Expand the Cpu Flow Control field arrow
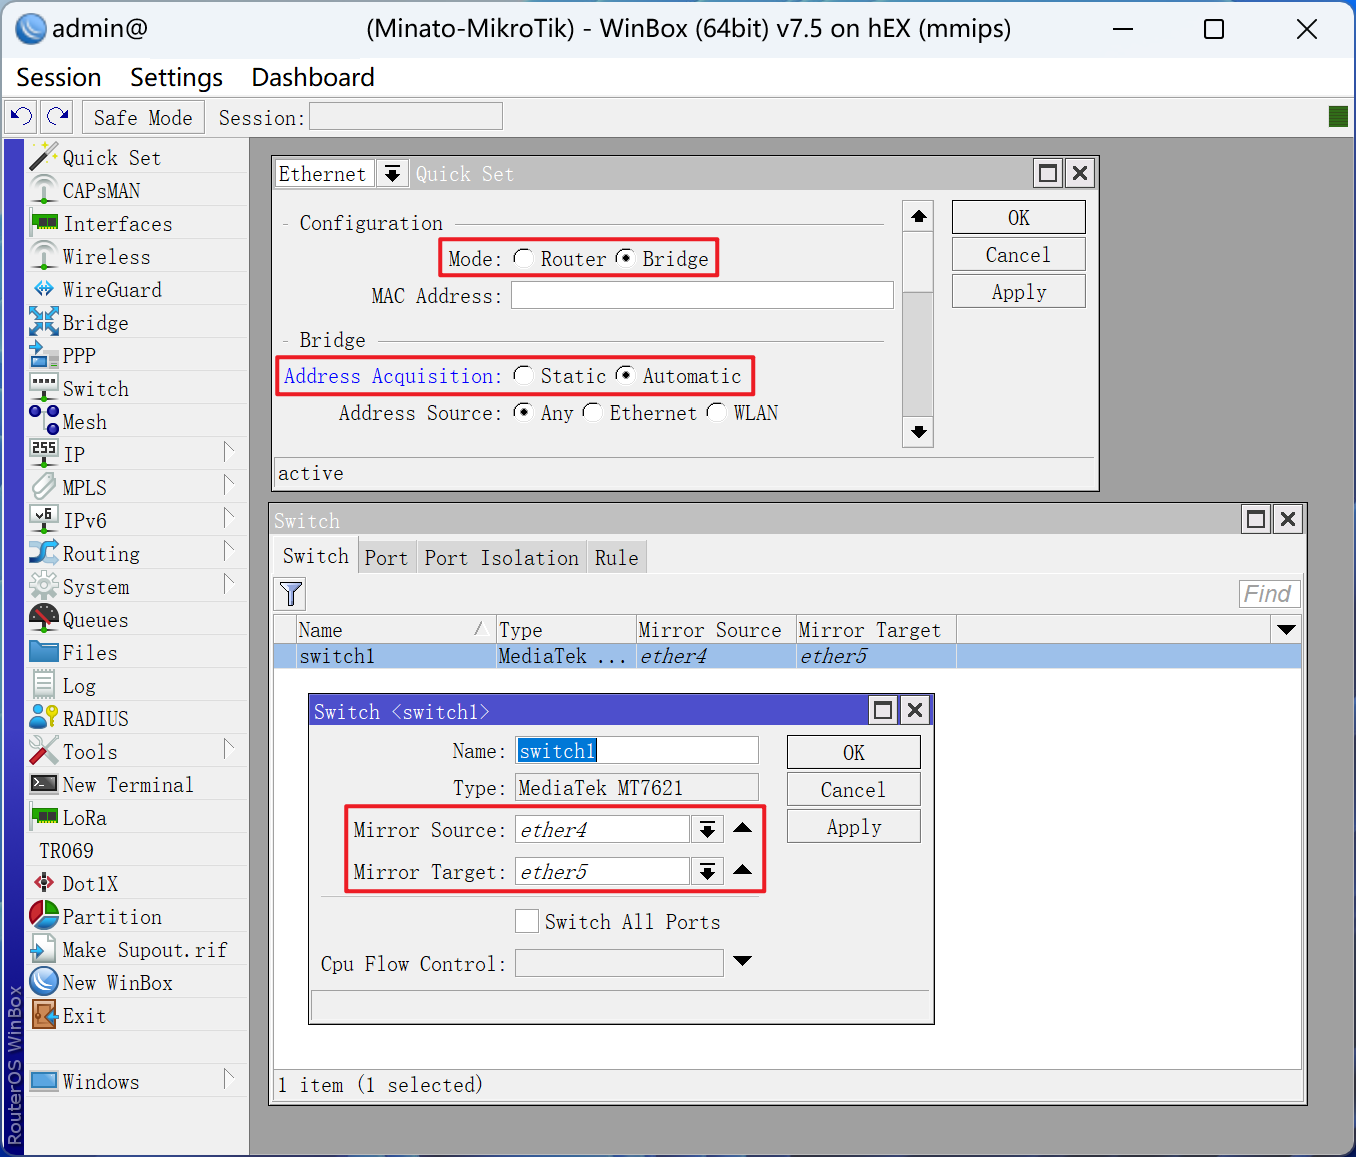 point(742,962)
